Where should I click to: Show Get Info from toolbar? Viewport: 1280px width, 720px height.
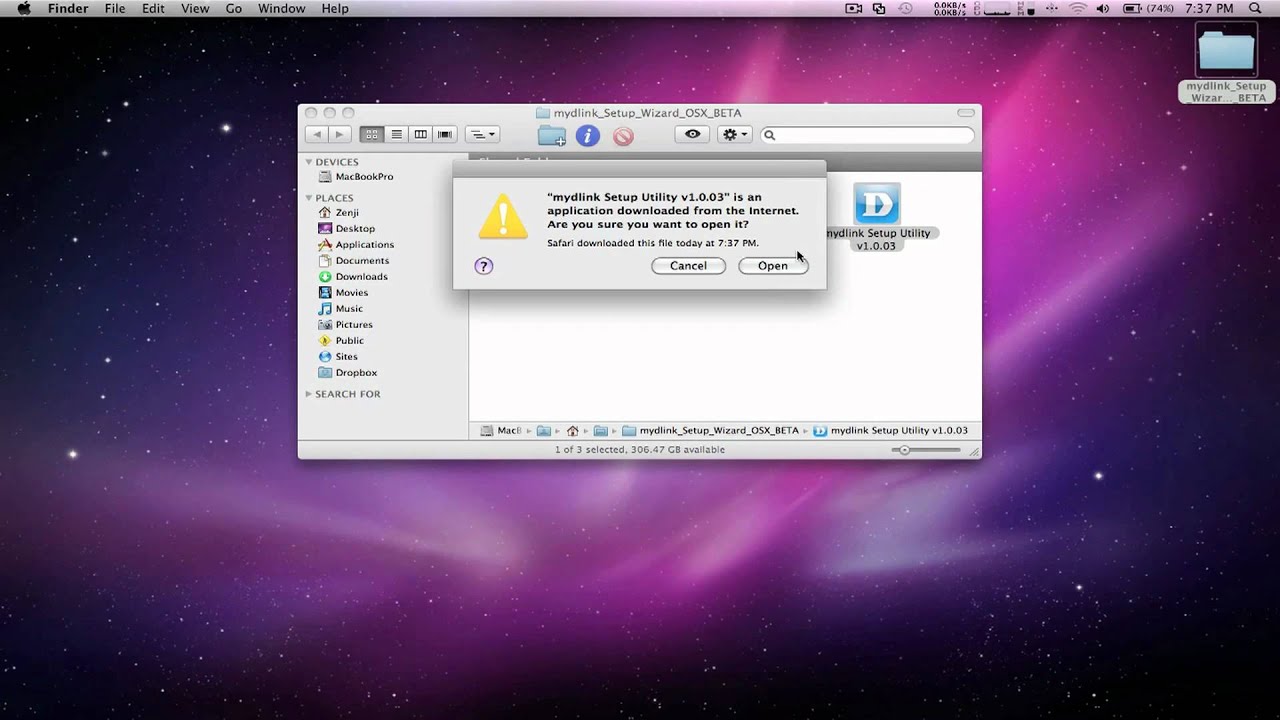click(x=588, y=135)
